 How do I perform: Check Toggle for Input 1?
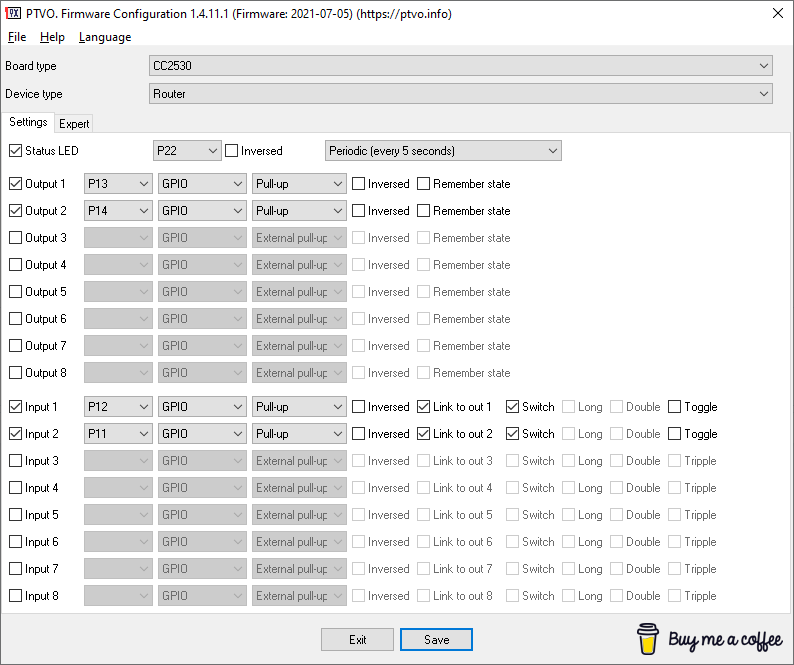674,407
